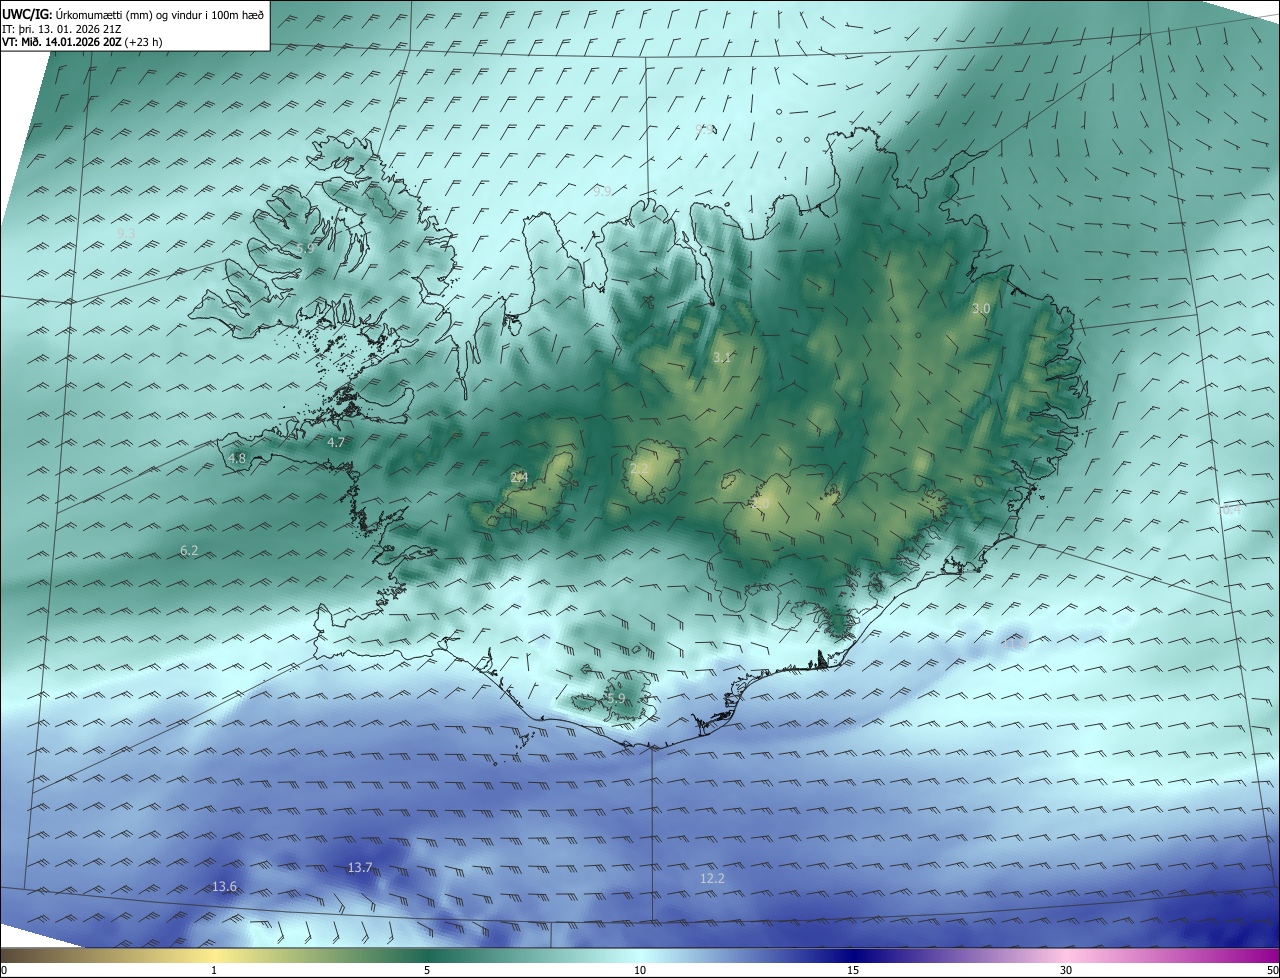Click the 6.2 value label
The image size is (1280, 978).
point(189,550)
